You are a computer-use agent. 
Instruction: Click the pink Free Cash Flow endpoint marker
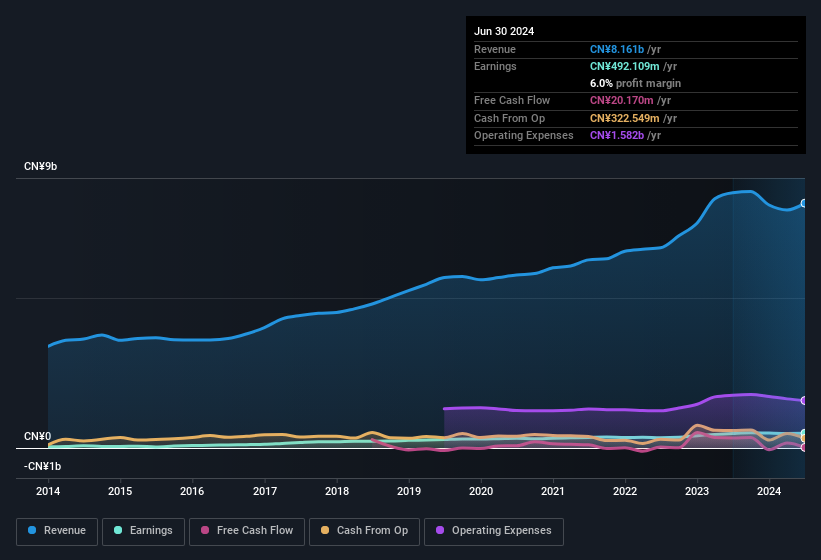tap(804, 447)
